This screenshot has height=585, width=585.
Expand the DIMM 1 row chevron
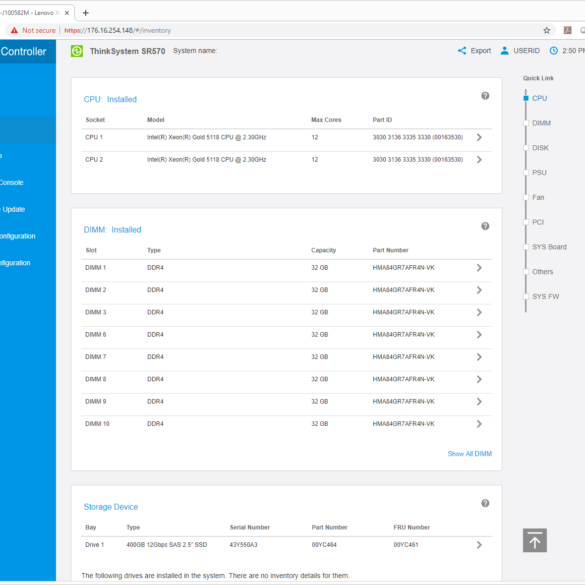coord(479,268)
